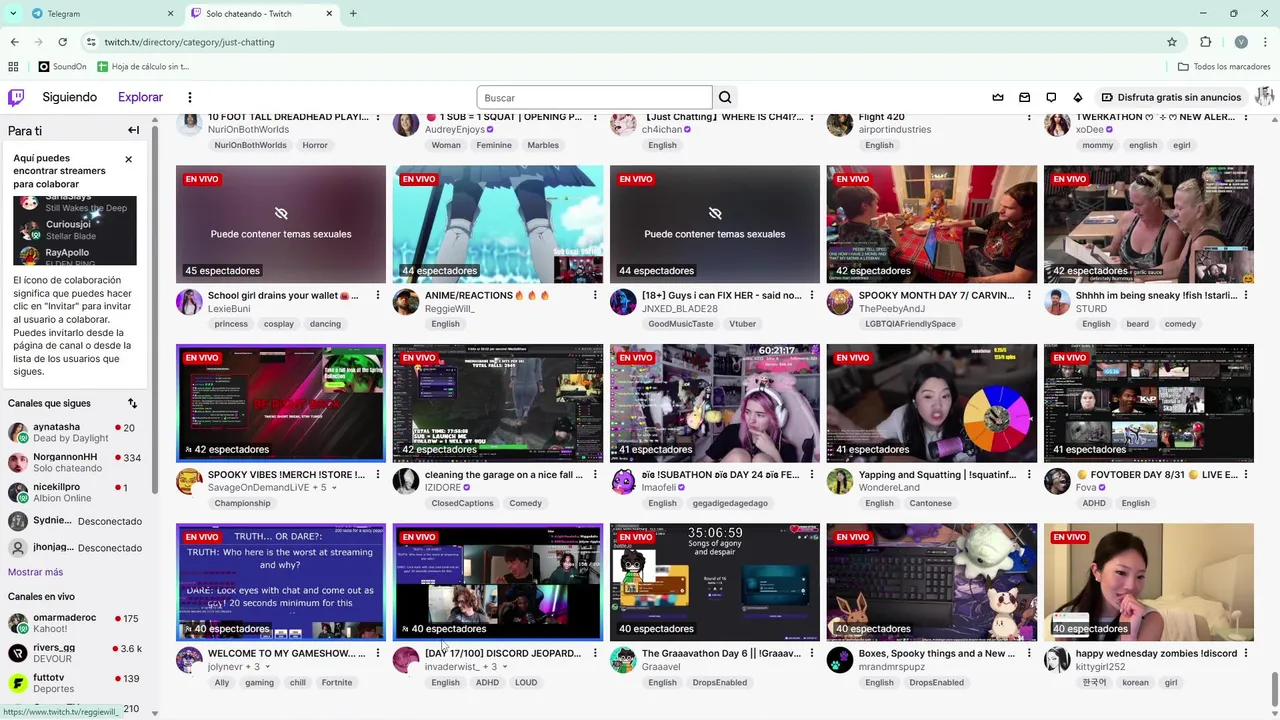Image resolution: width=1280 pixels, height=720 pixels.
Task: Select the Solo chateando - Twitch tab
Action: 262,14
